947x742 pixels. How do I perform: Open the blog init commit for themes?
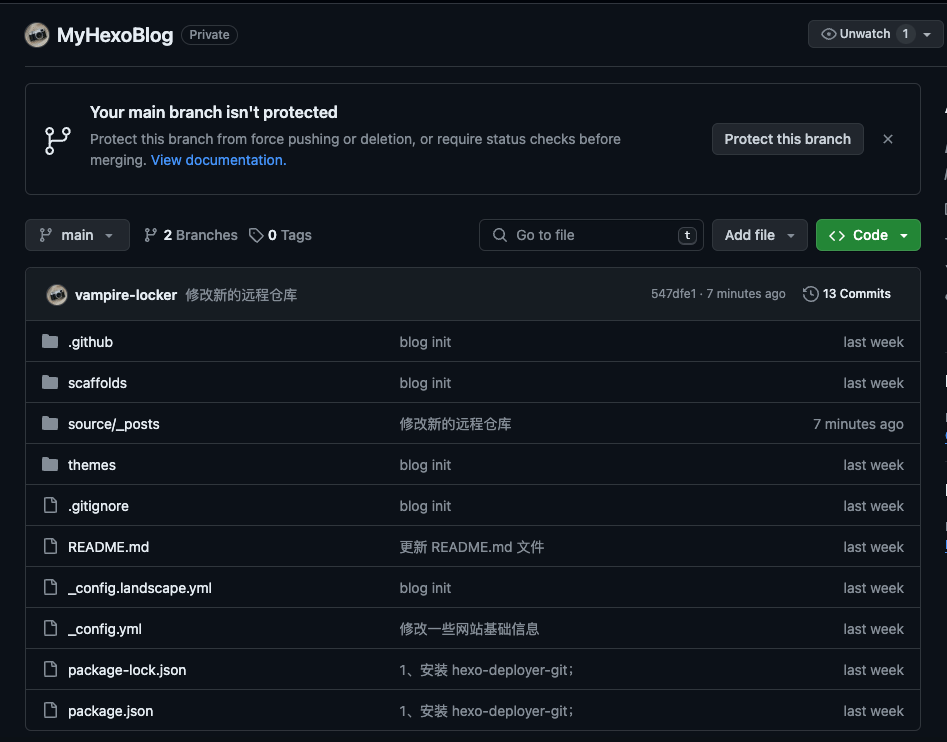click(425, 465)
